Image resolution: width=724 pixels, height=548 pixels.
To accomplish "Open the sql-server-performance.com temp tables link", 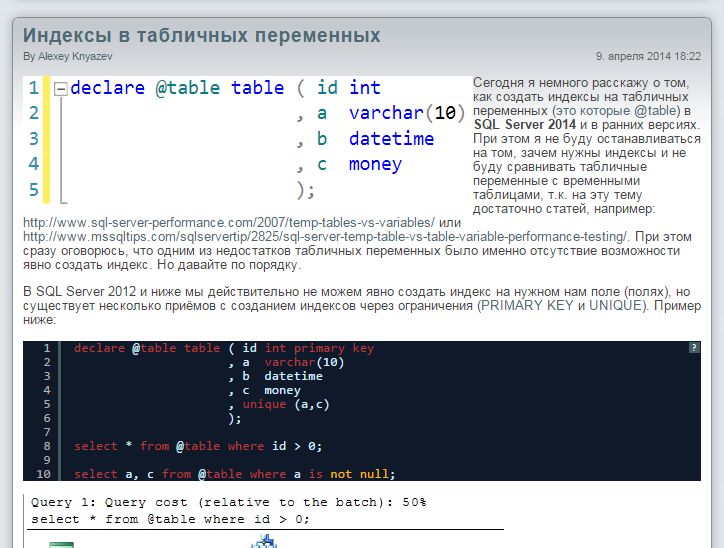I will 228,222.
